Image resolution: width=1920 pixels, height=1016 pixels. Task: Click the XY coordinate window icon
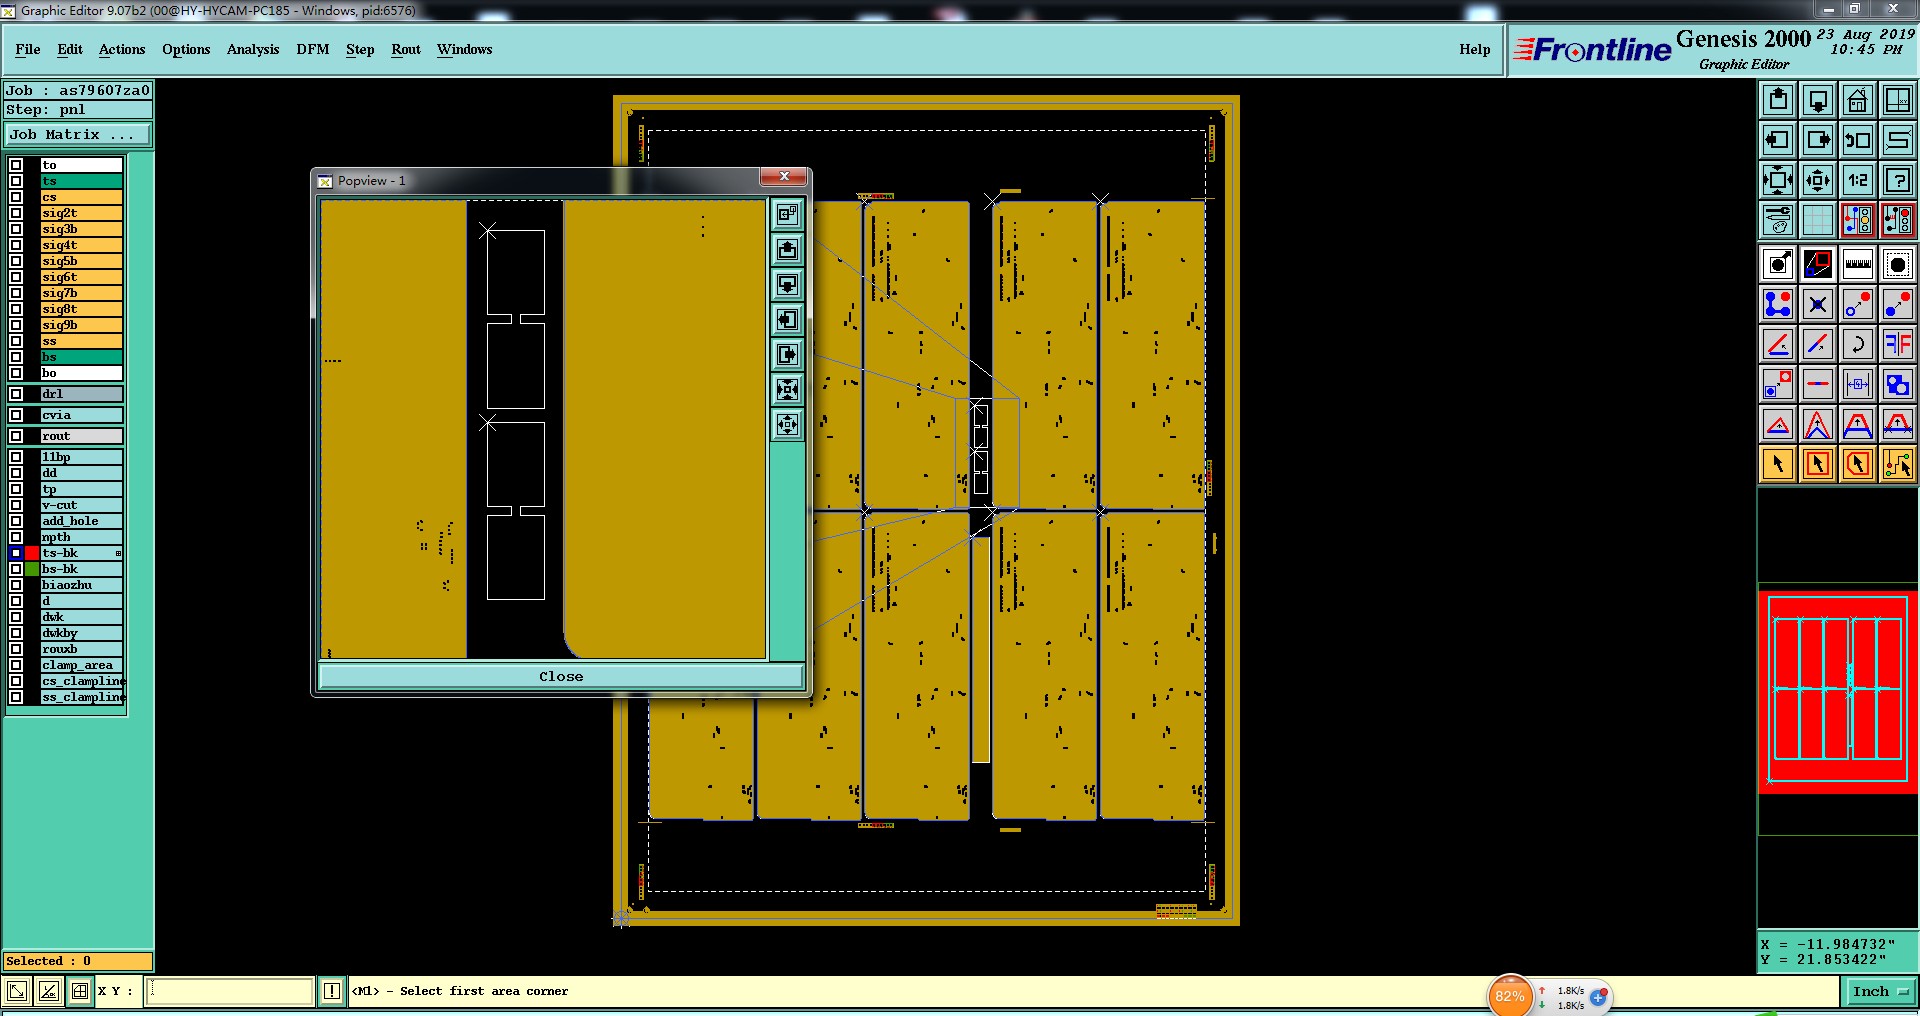tap(1898, 100)
